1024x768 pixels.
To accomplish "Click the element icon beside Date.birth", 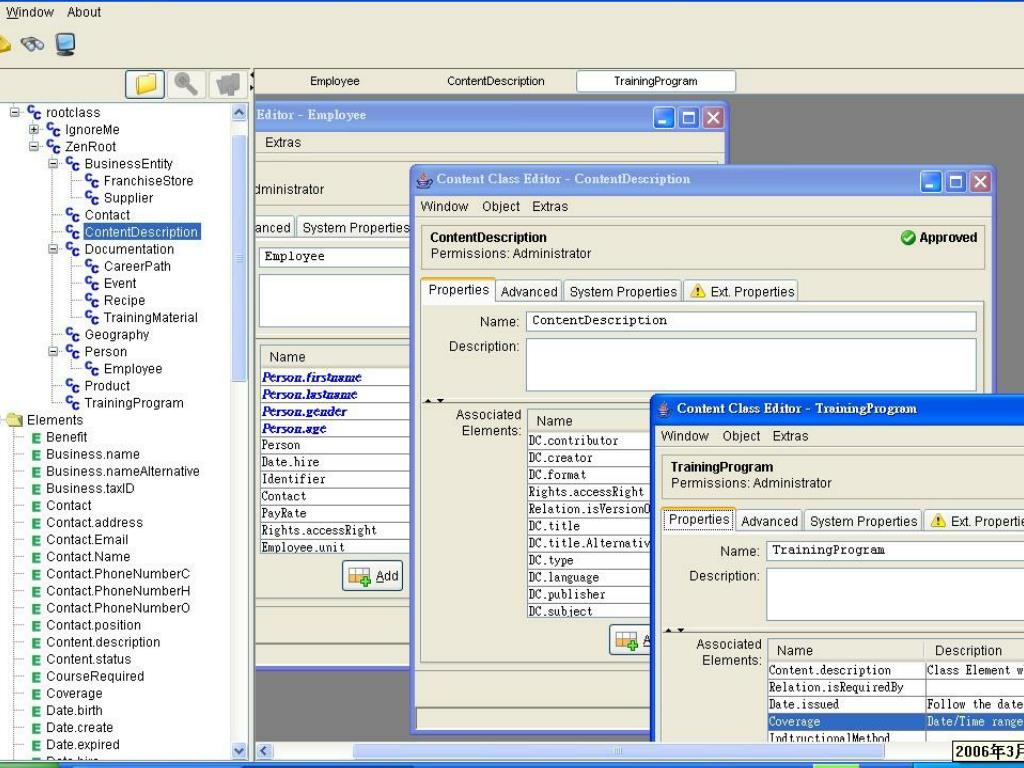I will pyautogui.click(x=37, y=711).
